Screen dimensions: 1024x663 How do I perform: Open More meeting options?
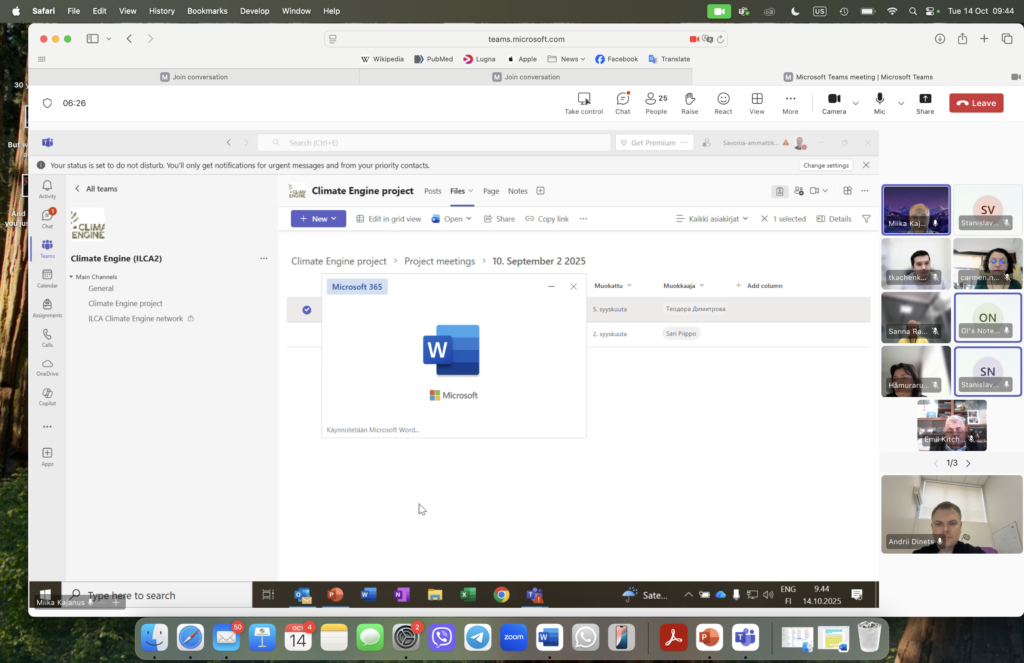tap(790, 102)
